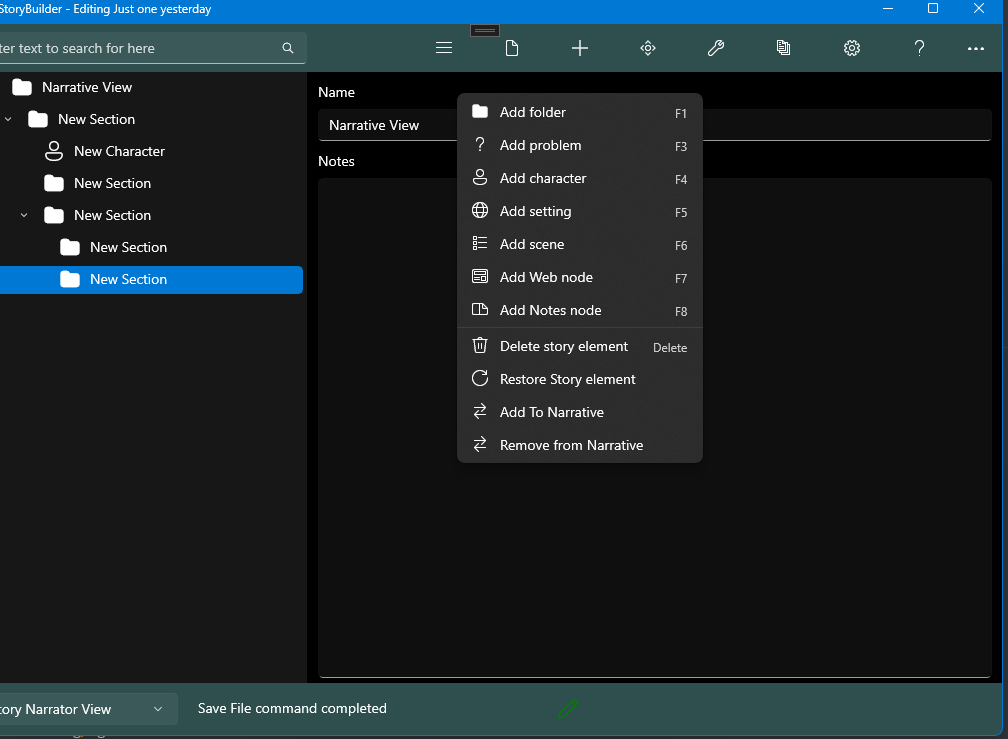Click Restore Story element option
This screenshot has height=739, width=1008.
coord(567,379)
